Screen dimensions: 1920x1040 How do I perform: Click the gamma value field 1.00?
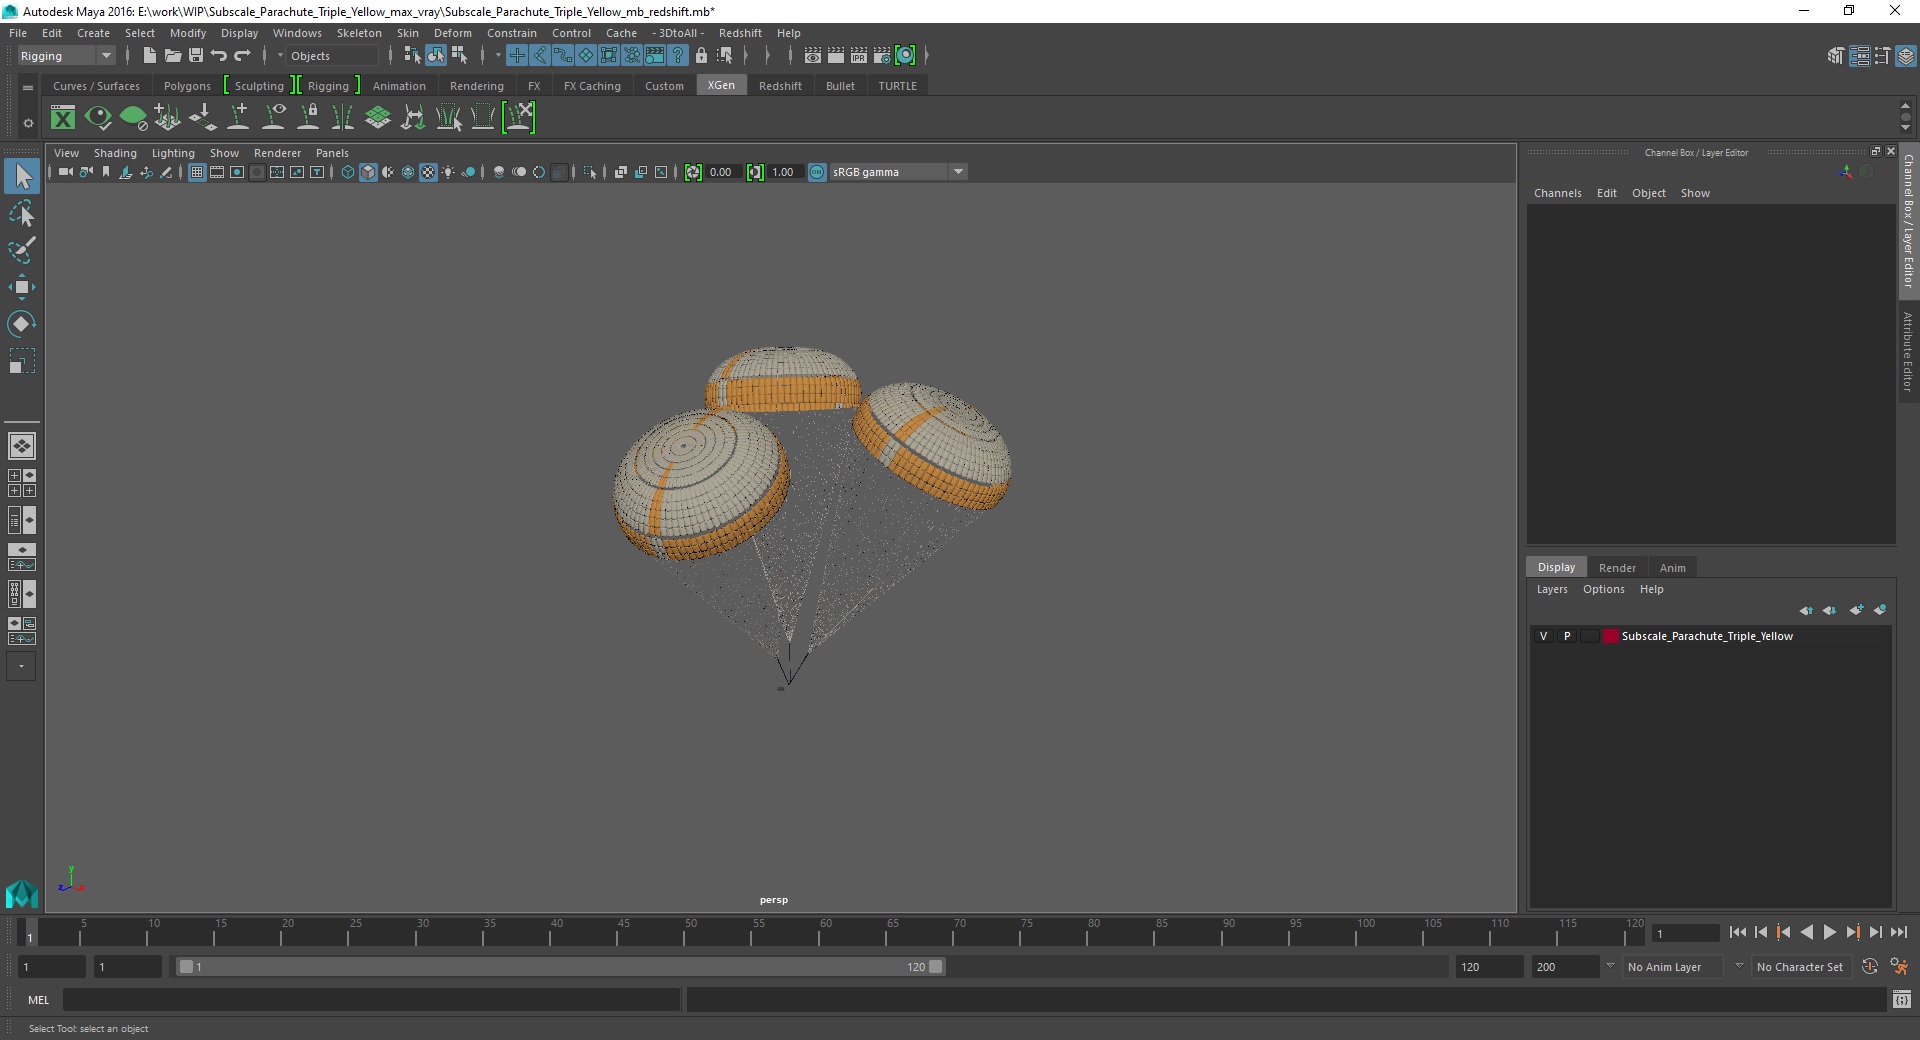coord(783,172)
